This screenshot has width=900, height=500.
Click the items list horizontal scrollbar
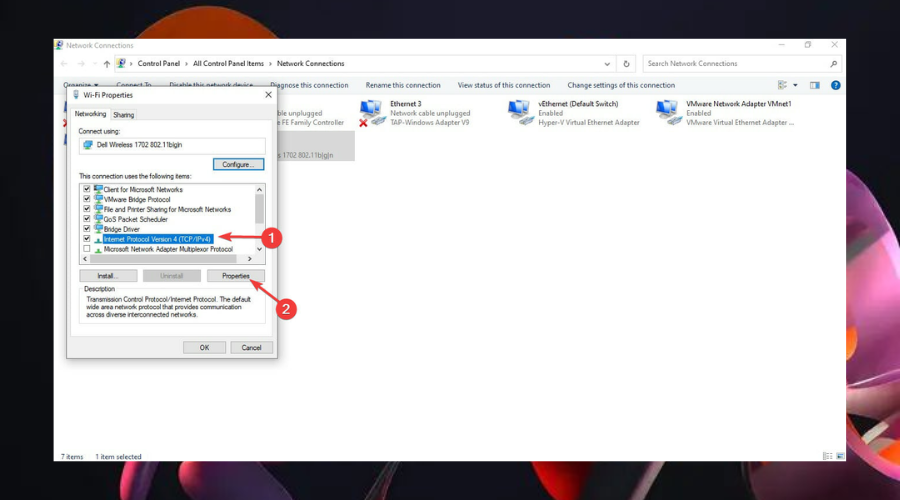[163, 259]
